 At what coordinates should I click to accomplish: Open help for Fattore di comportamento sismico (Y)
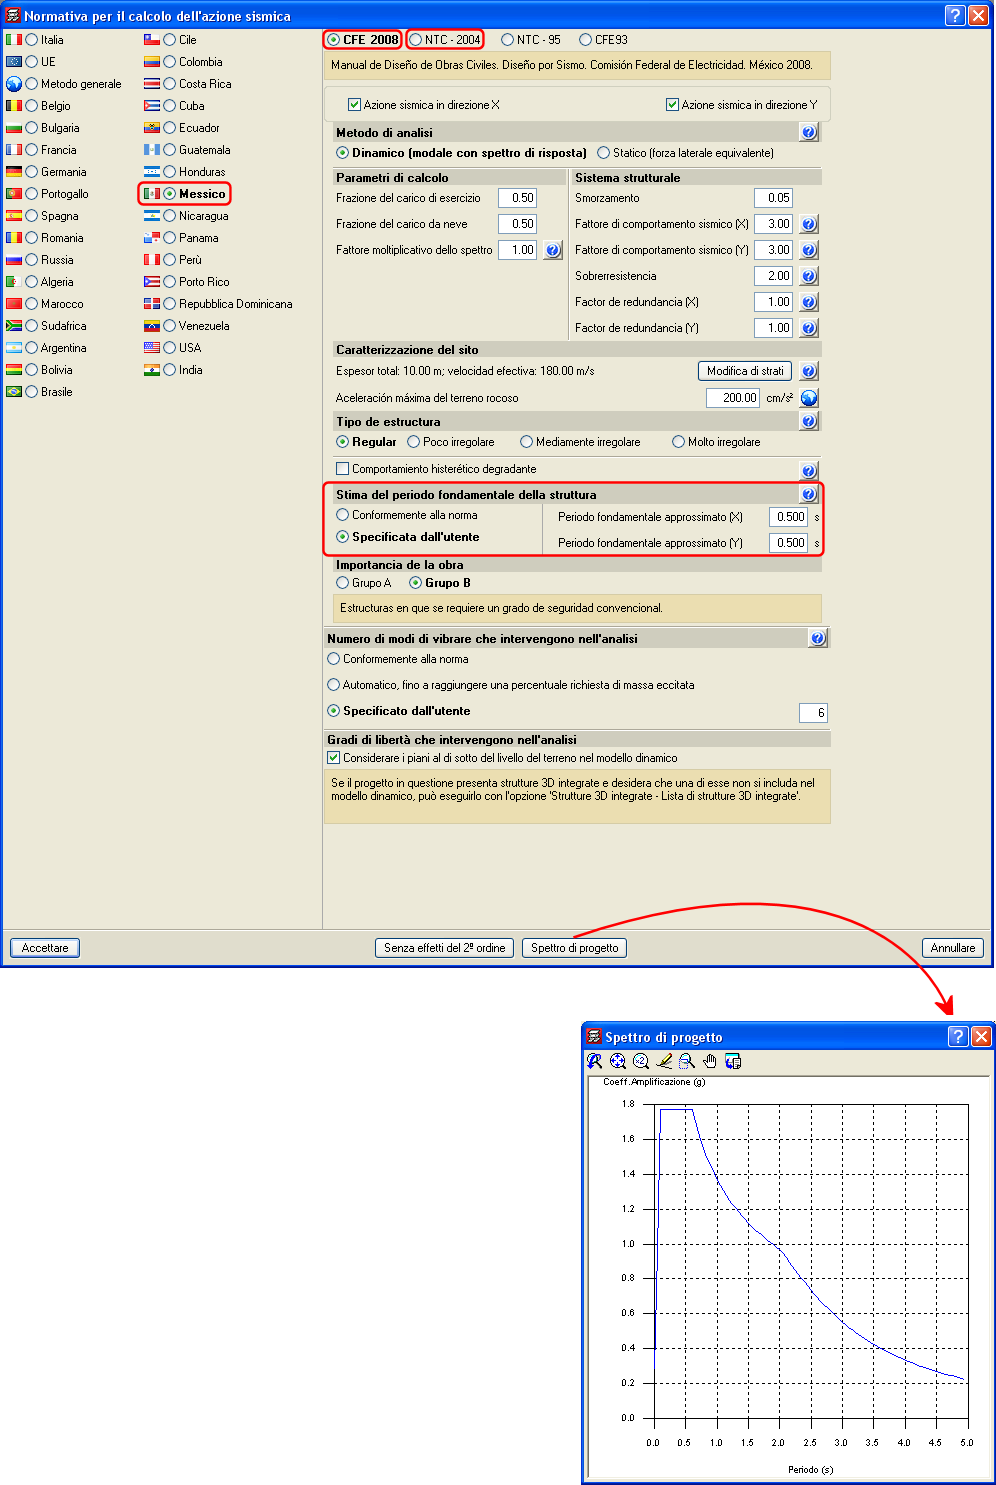[810, 250]
